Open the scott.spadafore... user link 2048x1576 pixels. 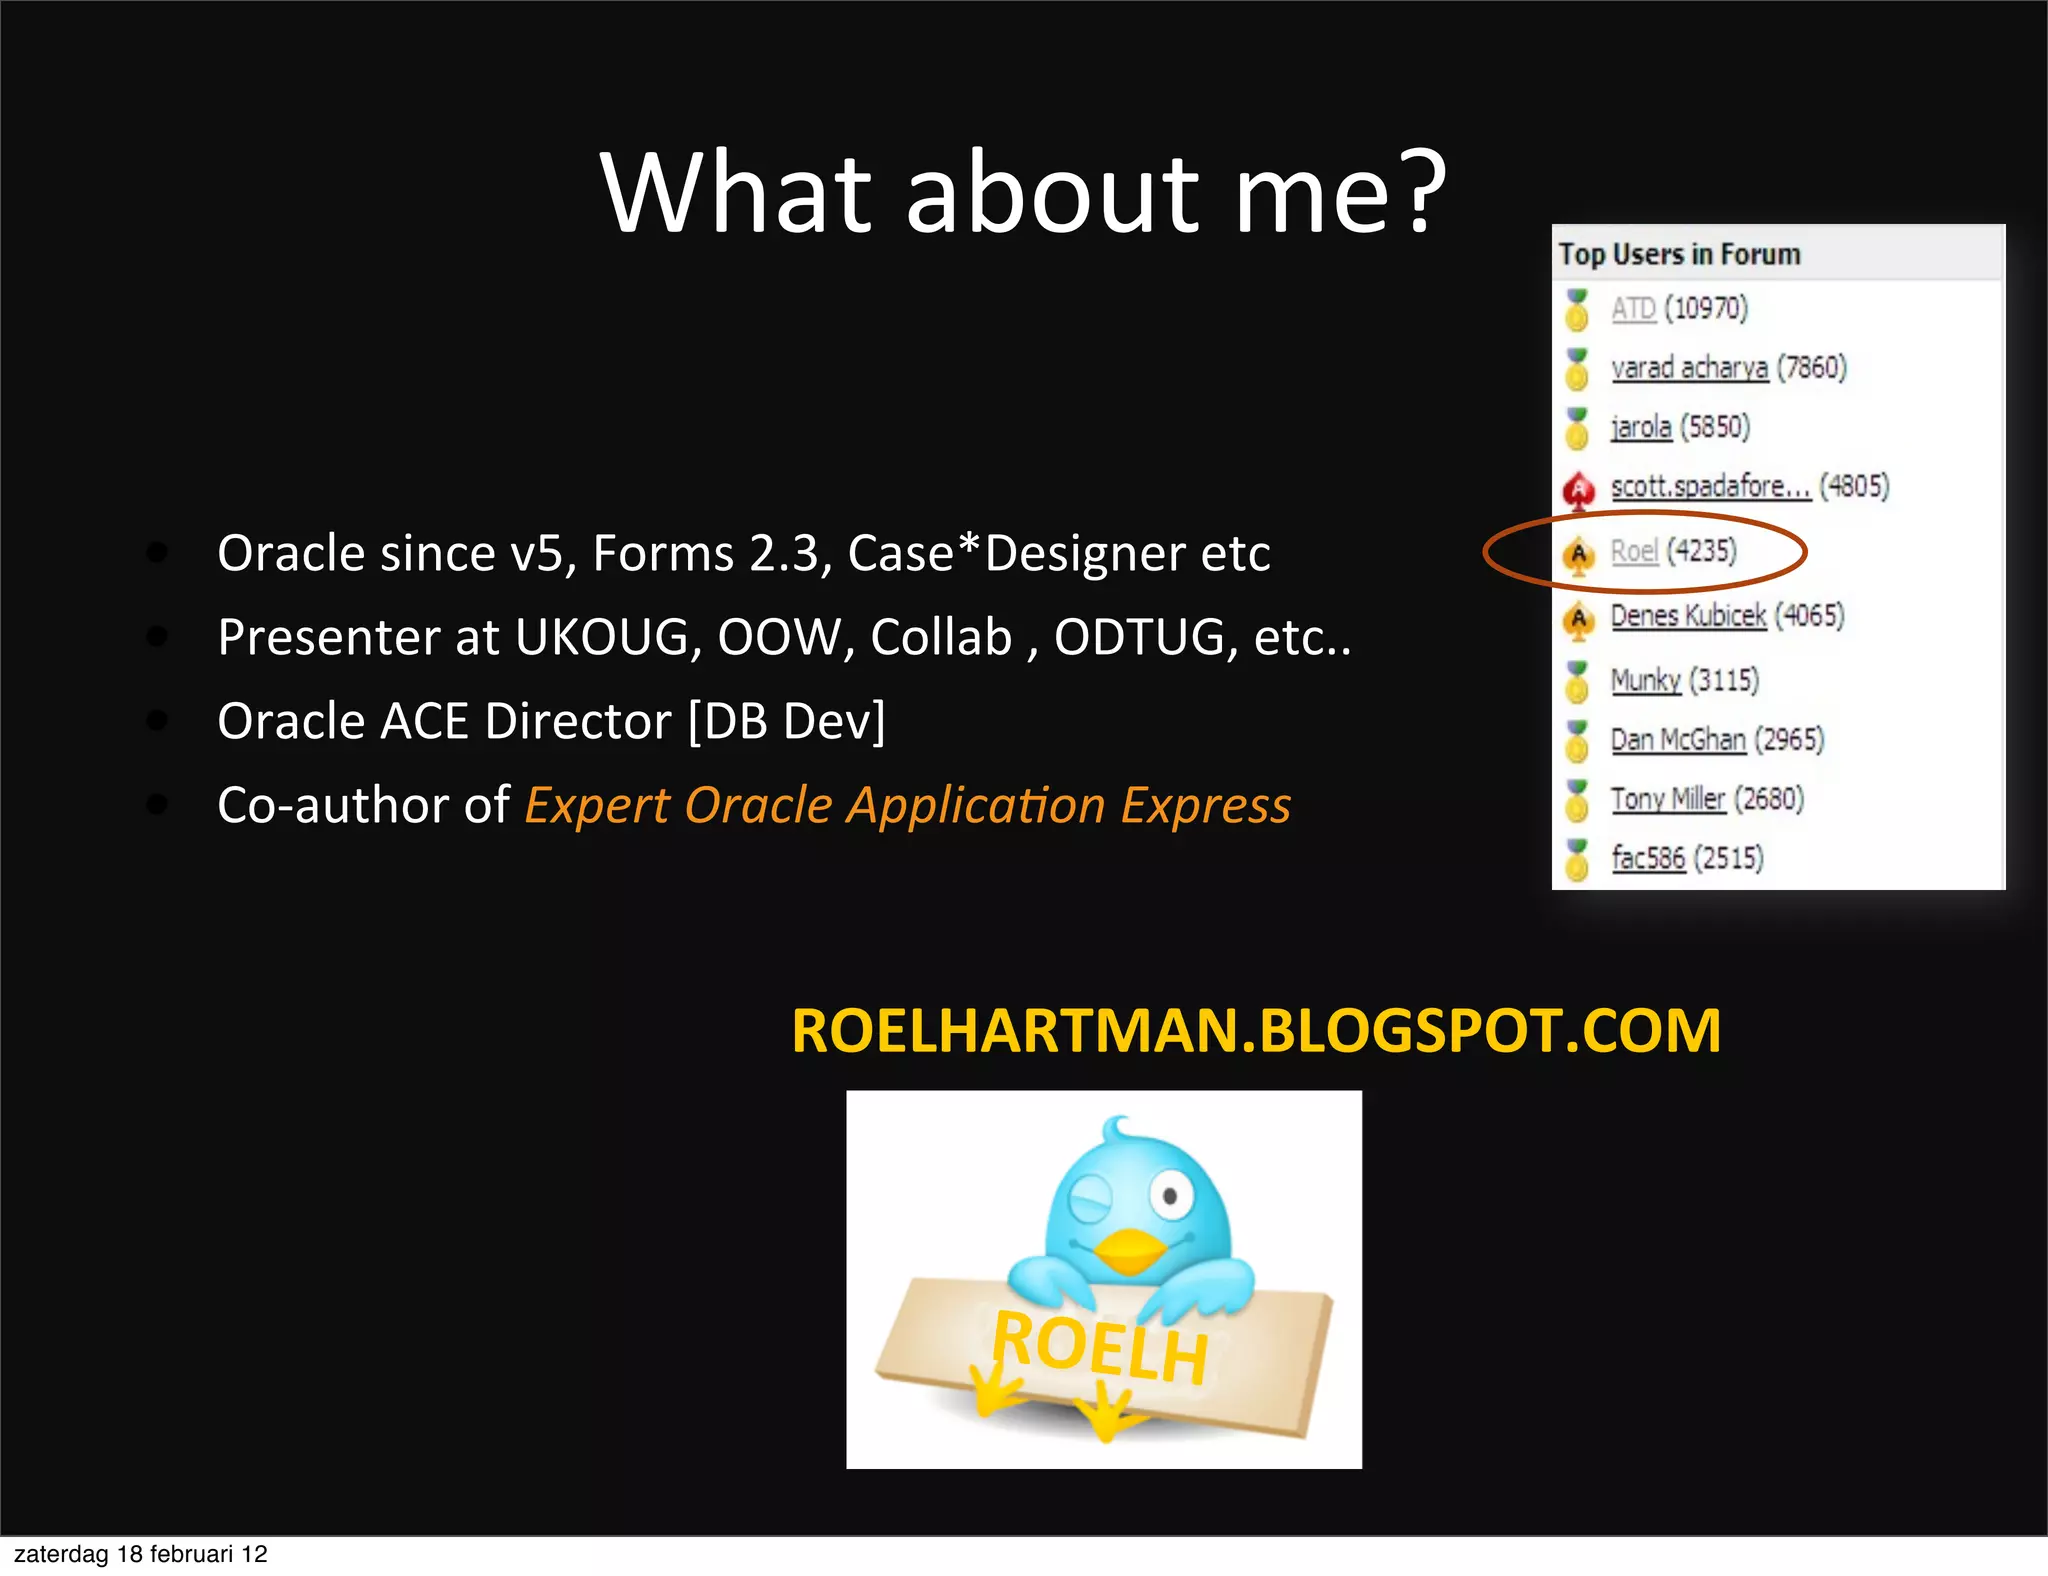[1711, 486]
